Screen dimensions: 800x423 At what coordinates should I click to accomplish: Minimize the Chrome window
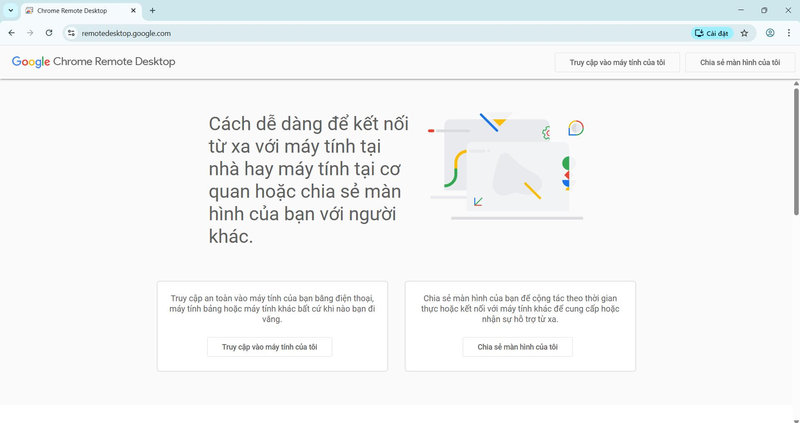(x=741, y=10)
